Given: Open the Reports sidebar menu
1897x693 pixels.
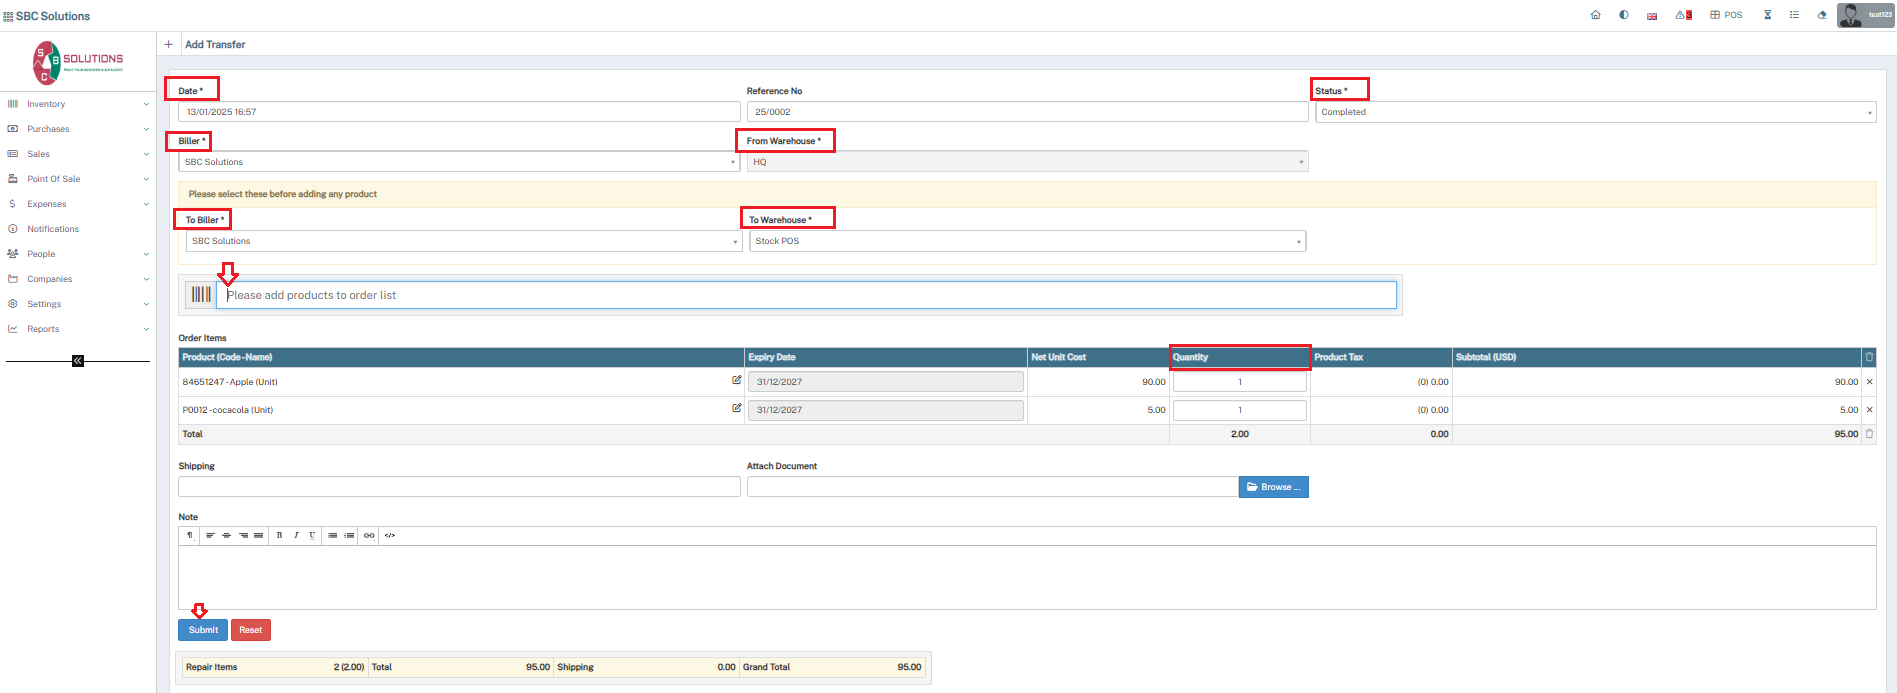Looking at the screenshot, I should tap(77, 329).
